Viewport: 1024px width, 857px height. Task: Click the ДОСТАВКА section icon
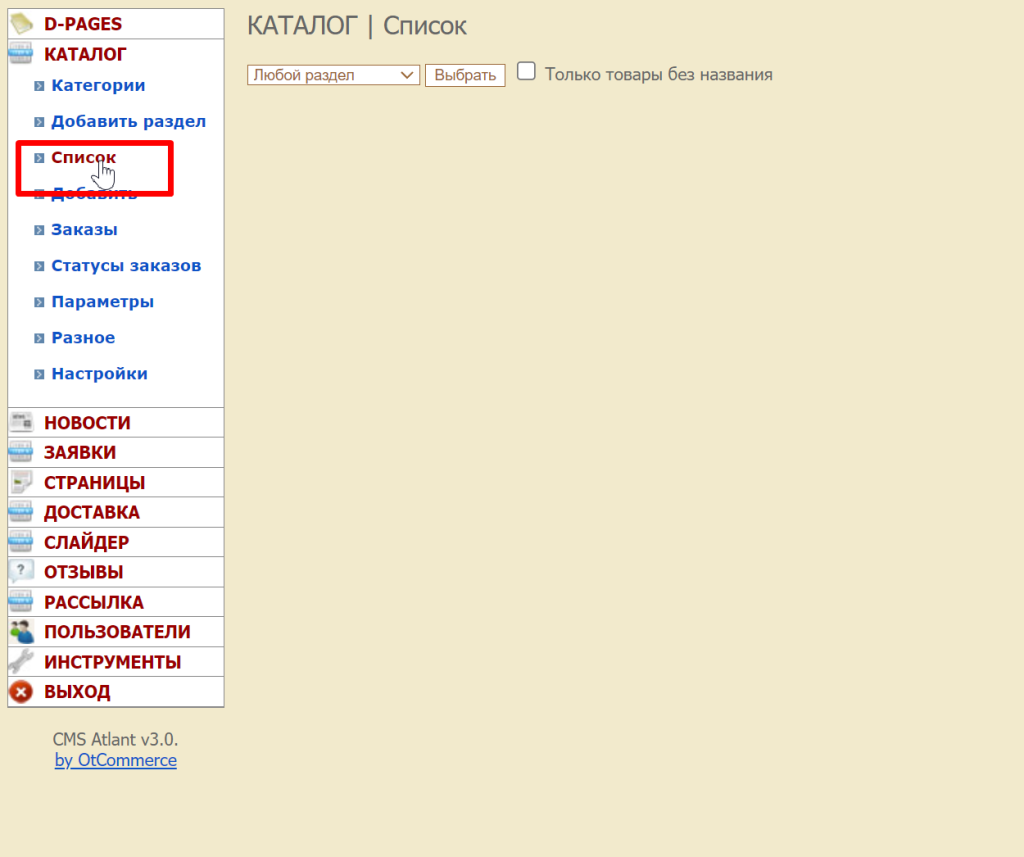click(21, 512)
